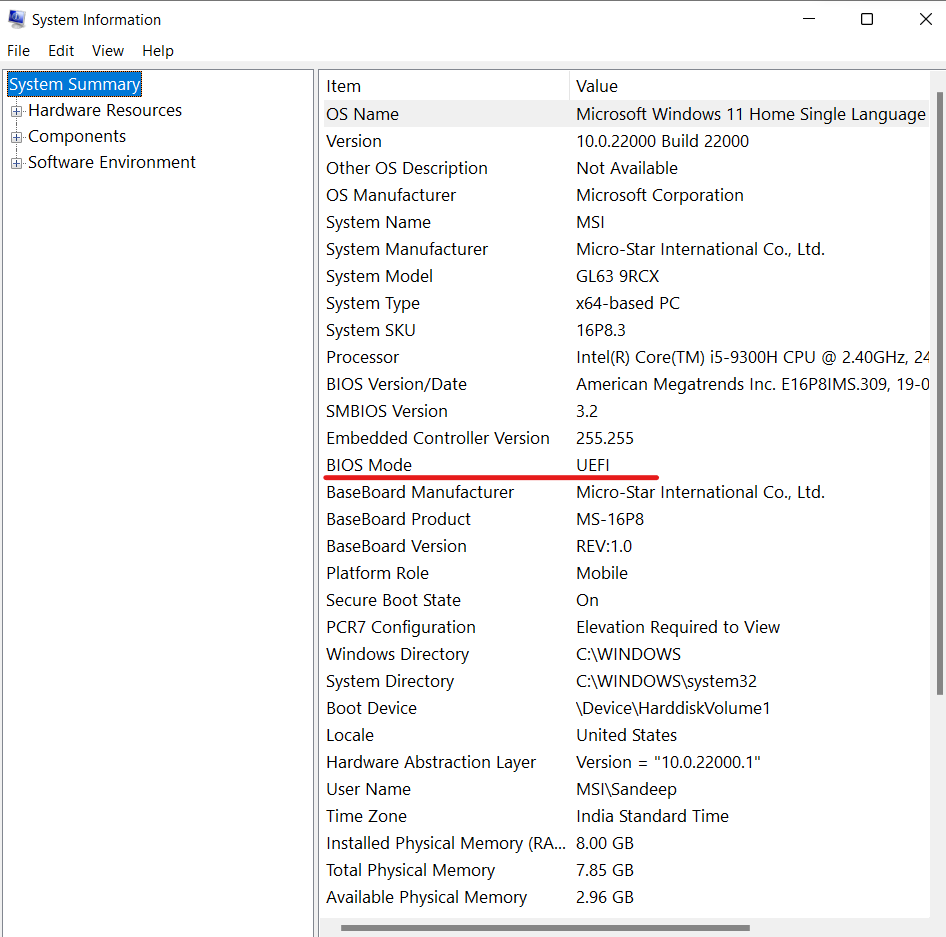This screenshot has width=946, height=937.
Task: Open the Edit menu
Action: click(x=61, y=51)
